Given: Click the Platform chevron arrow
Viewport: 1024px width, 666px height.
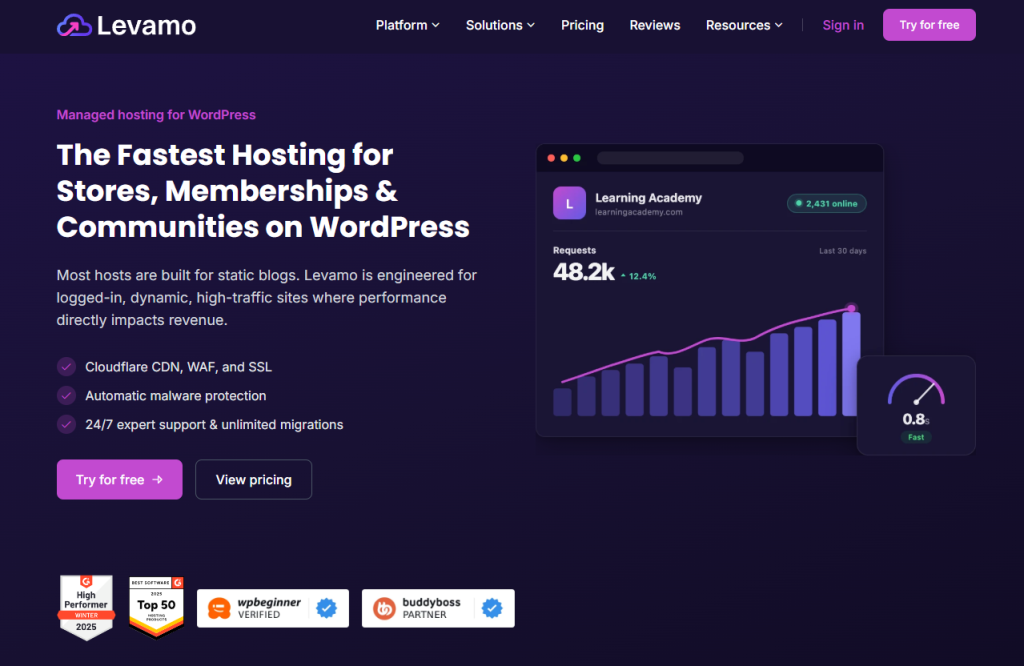Looking at the screenshot, I should [436, 25].
